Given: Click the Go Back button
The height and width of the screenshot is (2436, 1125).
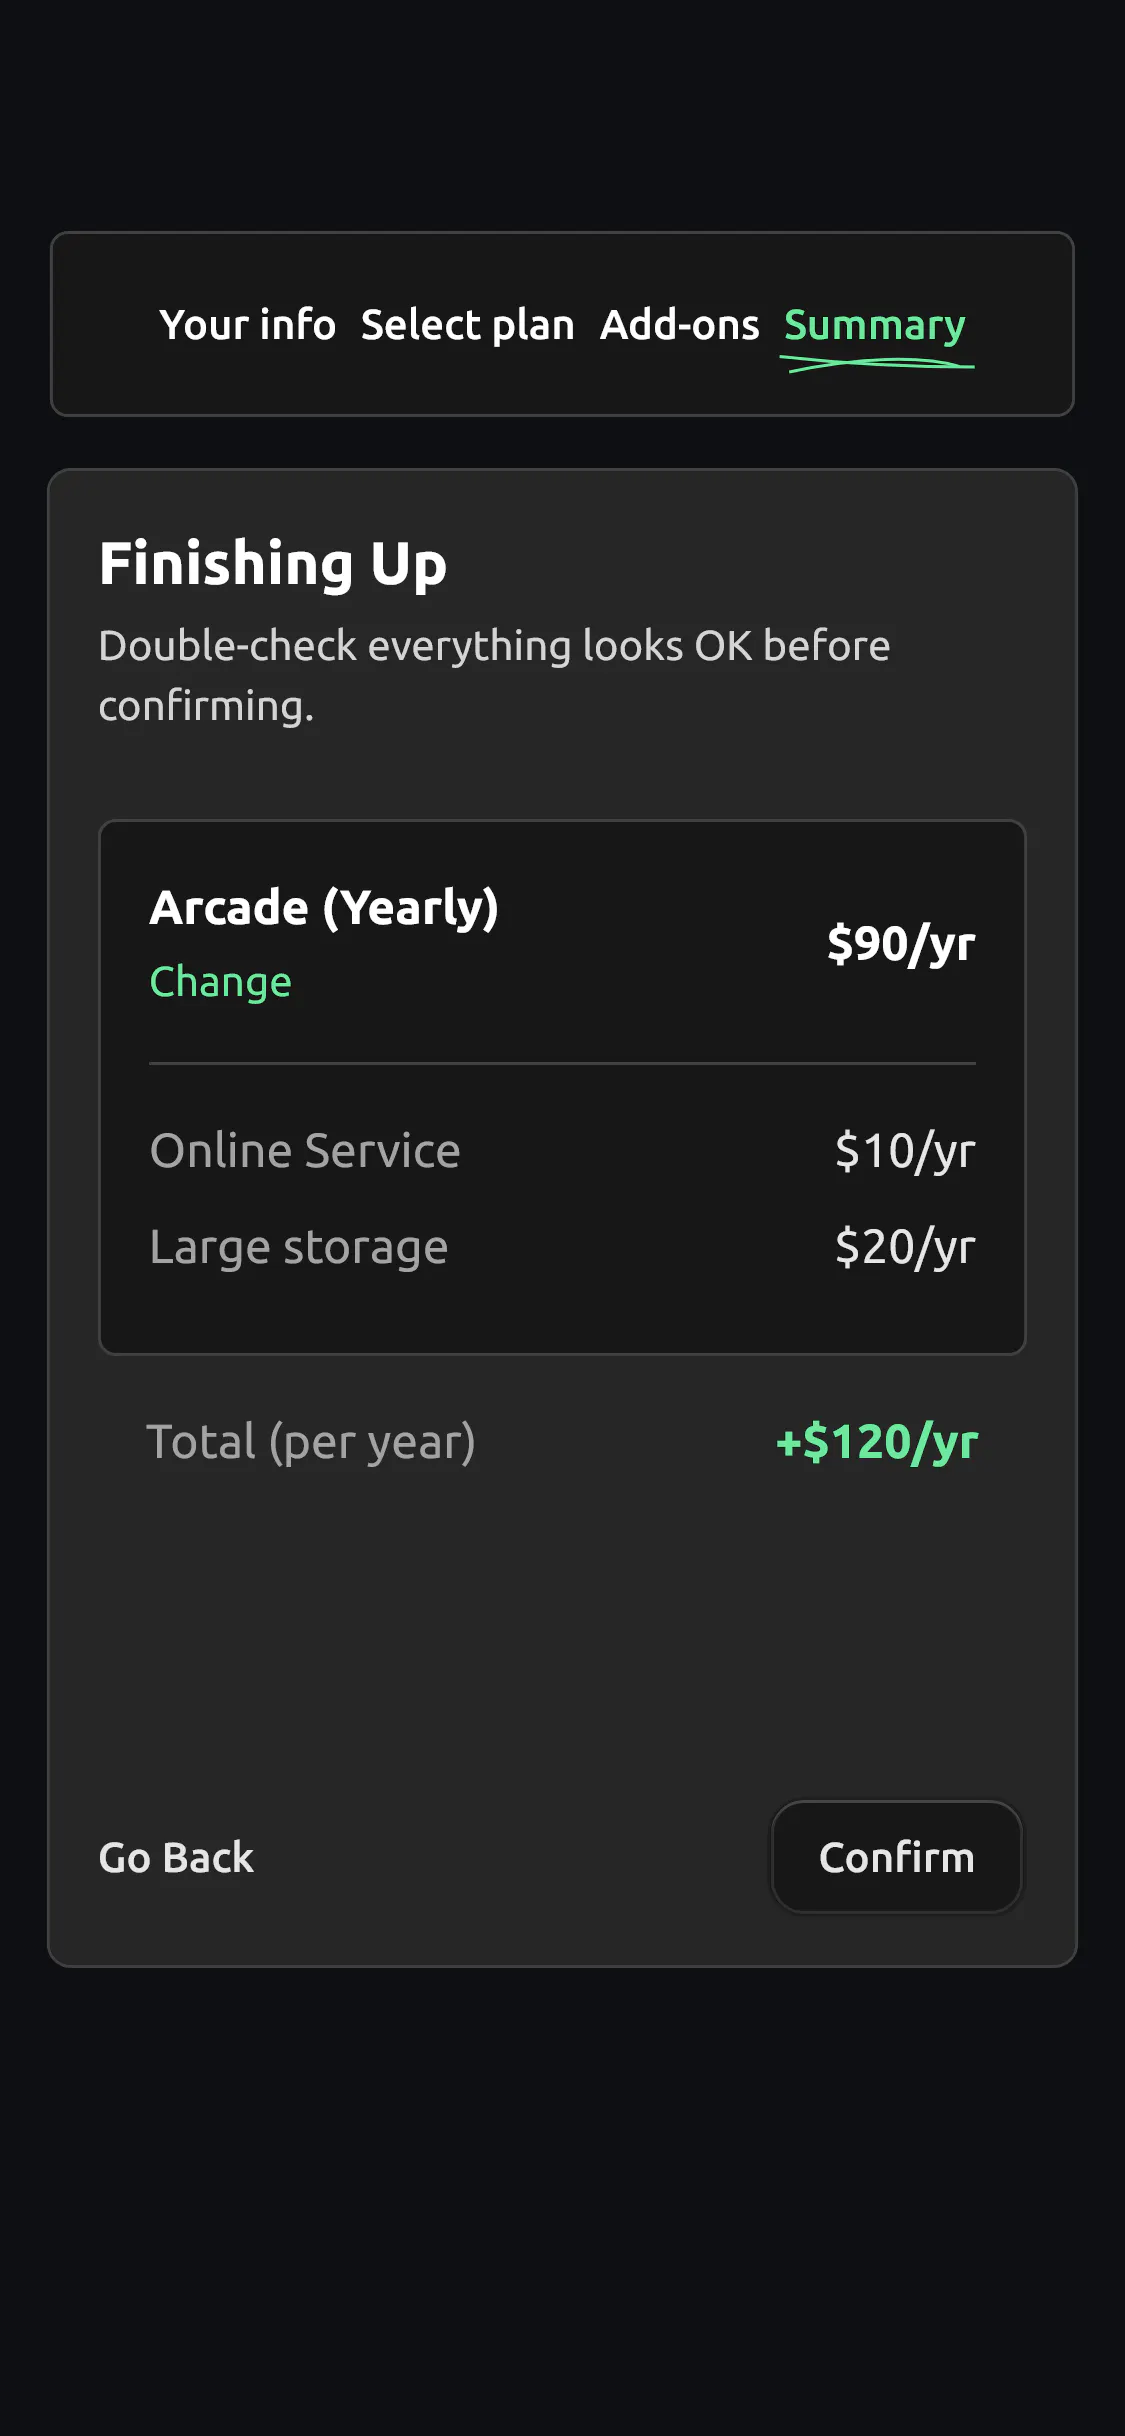Looking at the screenshot, I should [x=176, y=1857].
